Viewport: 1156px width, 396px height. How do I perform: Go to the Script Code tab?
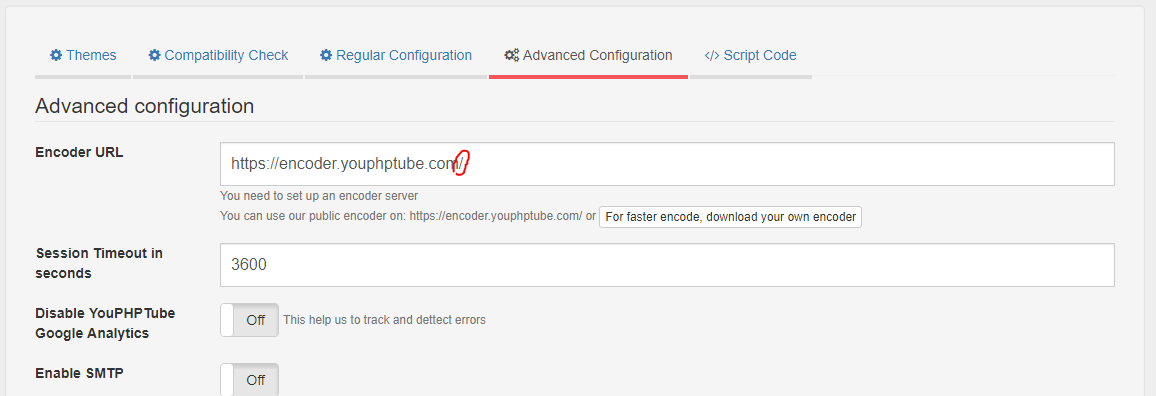point(751,55)
